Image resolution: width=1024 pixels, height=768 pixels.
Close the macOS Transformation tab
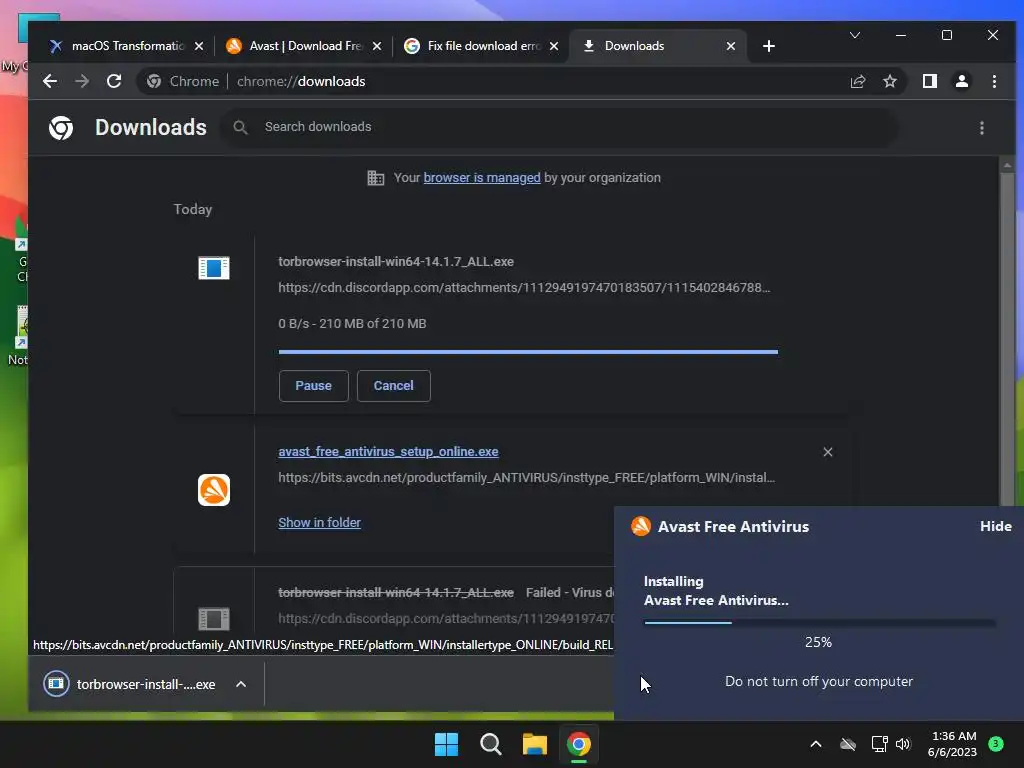click(199, 46)
